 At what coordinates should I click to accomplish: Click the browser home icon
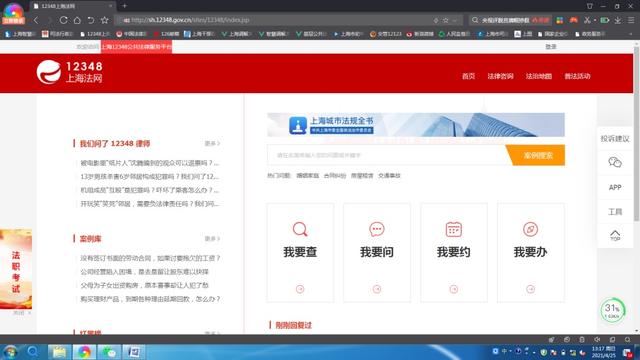pyautogui.click(x=77, y=20)
